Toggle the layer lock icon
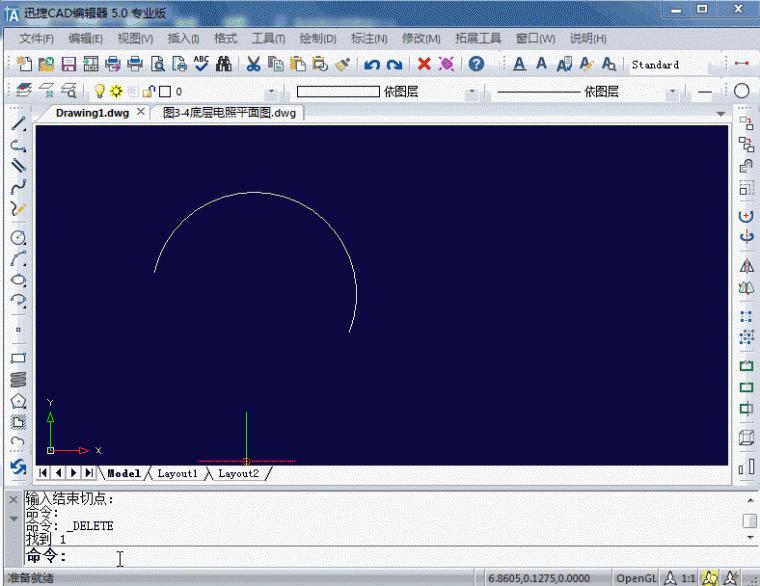 [148, 91]
